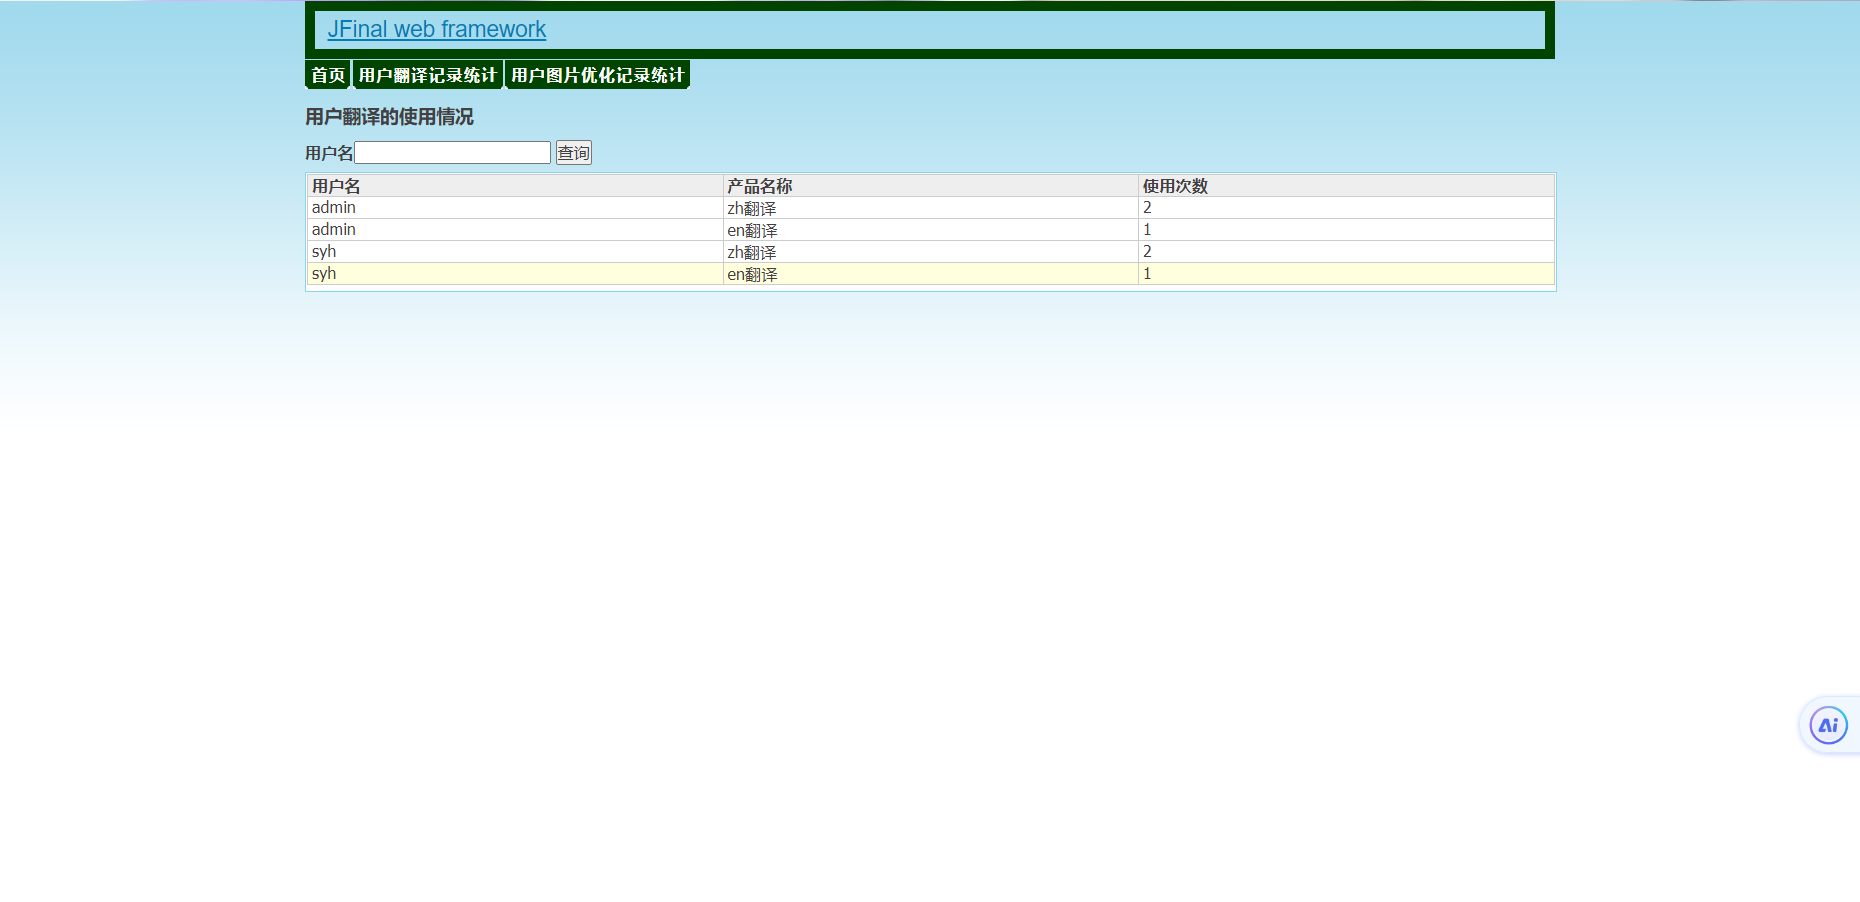This screenshot has width=1860, height=902.
Task: Click usage count 2 for syh zh翻译
Action: [1147, 252]
